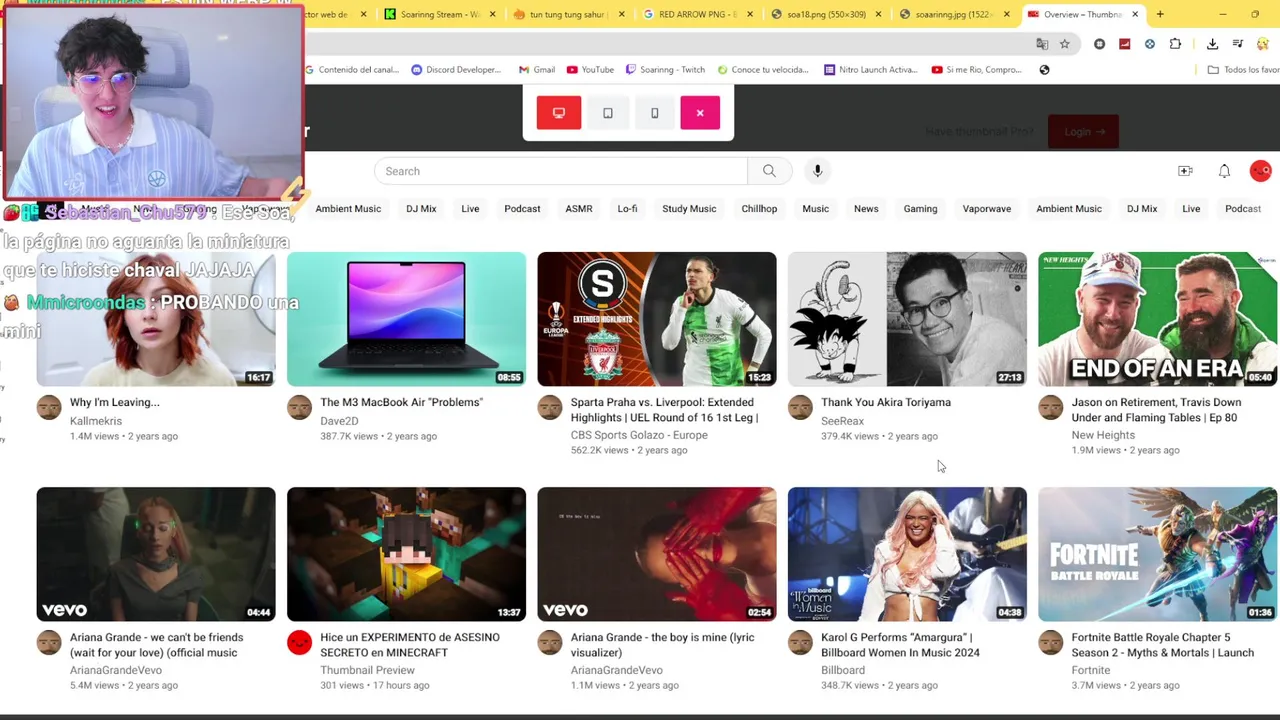1280x720 pixels.
Task: Switch to tablet preview mode icon
Action: (607, 113)
